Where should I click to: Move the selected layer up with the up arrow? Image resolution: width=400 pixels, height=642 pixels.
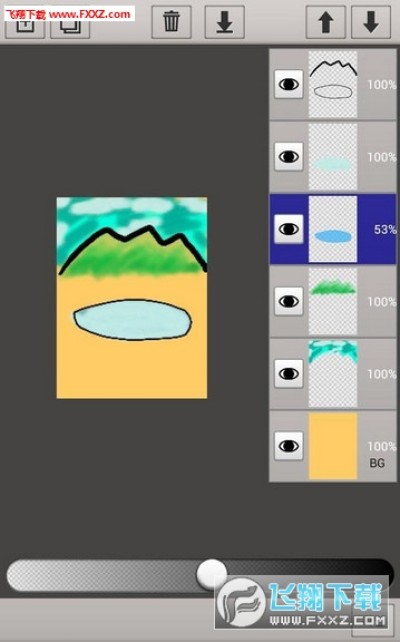[325, 22]
